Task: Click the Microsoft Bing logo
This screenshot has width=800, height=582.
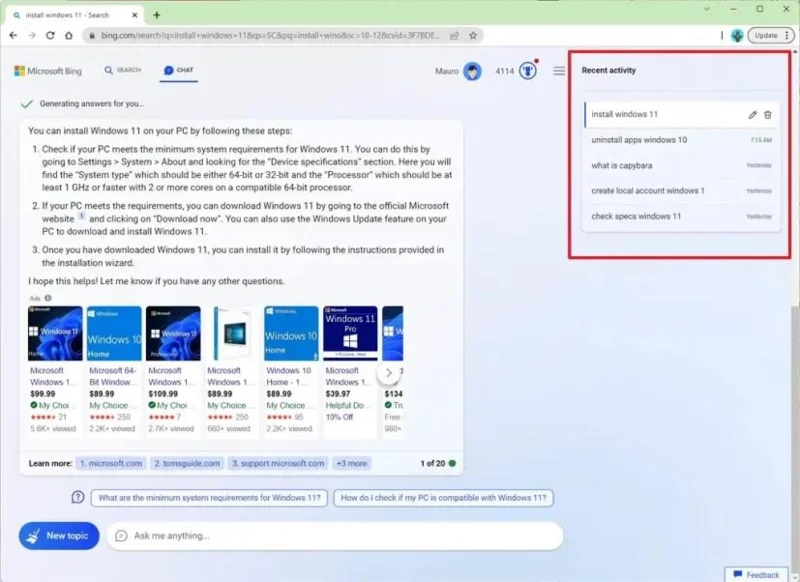Action: click(x=48, y=71)
